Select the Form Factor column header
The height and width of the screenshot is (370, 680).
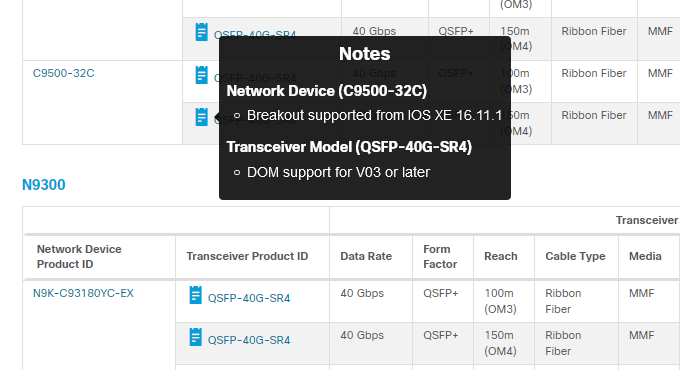point(440,257)
